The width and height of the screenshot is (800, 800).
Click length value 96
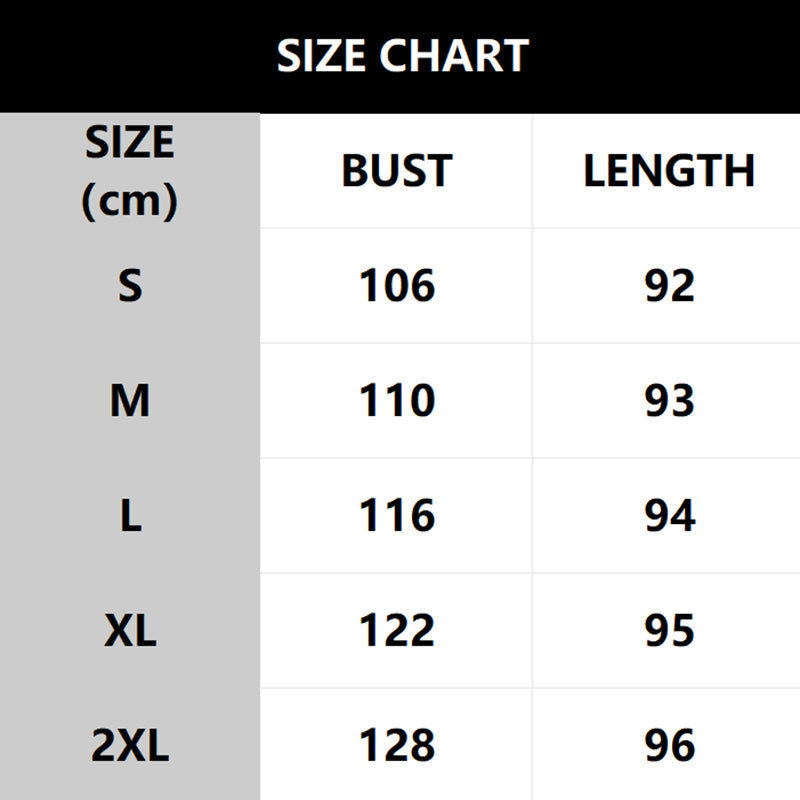click(x=669, y=746)
